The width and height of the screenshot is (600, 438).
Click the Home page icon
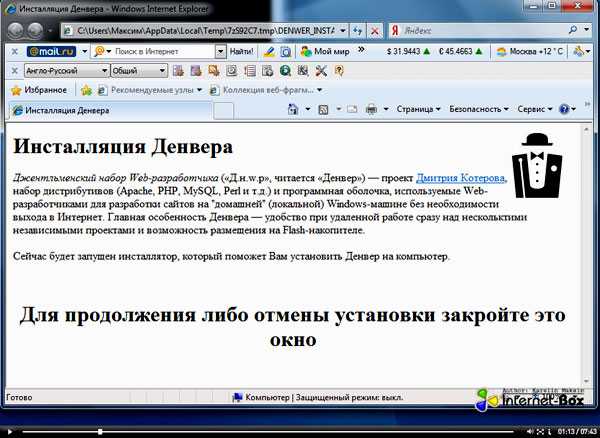293,110
